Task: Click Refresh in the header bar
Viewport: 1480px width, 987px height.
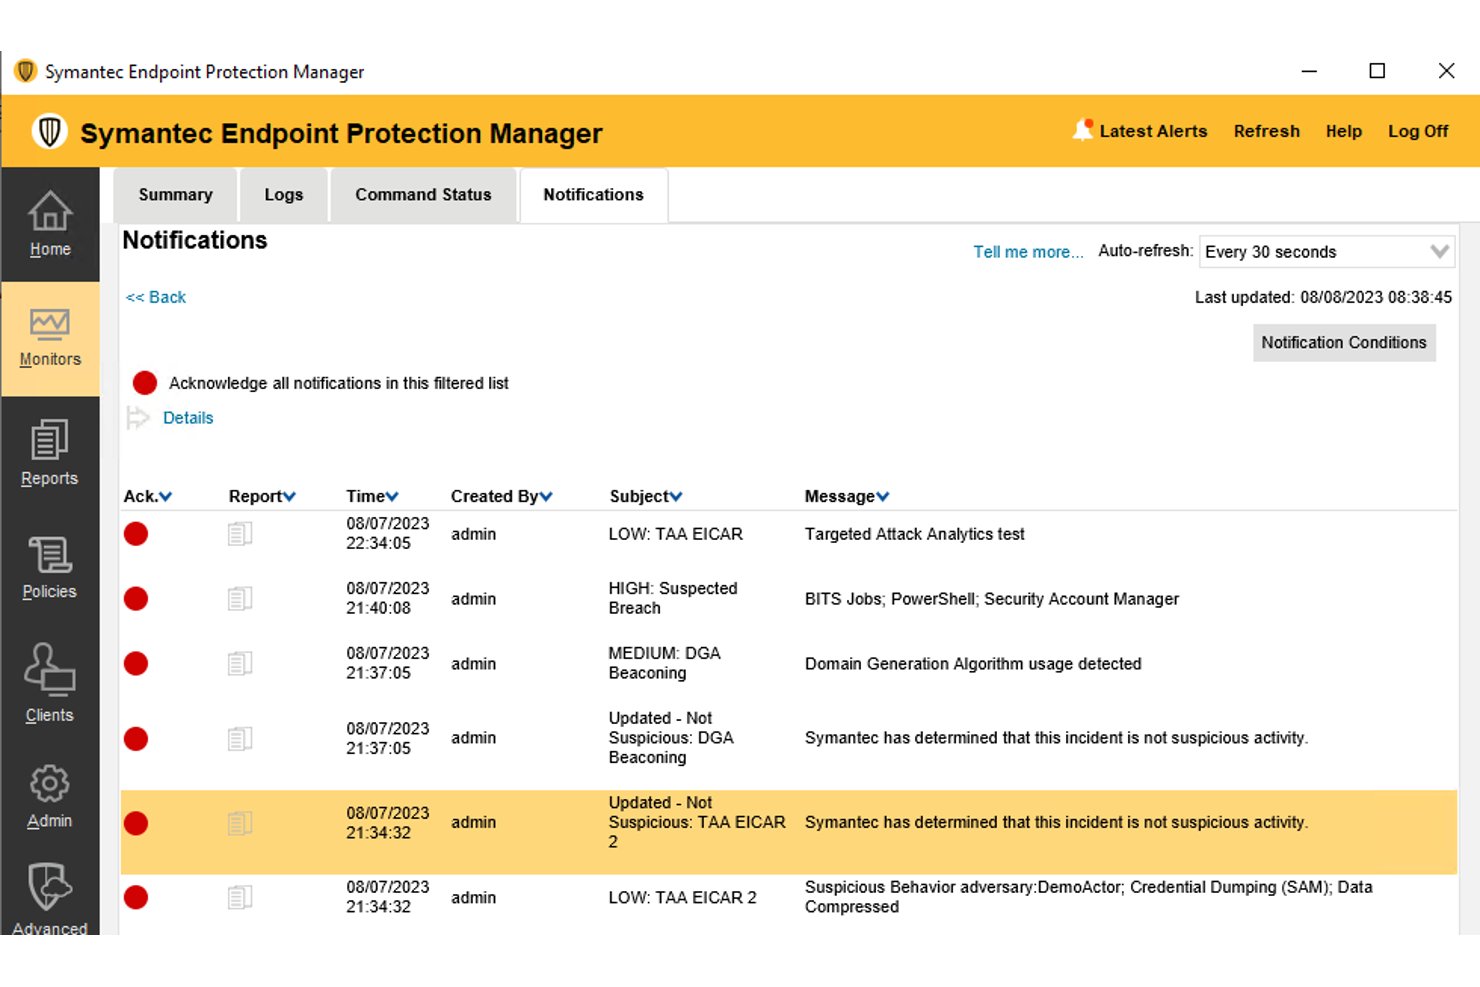Action: click(1267, 131)
